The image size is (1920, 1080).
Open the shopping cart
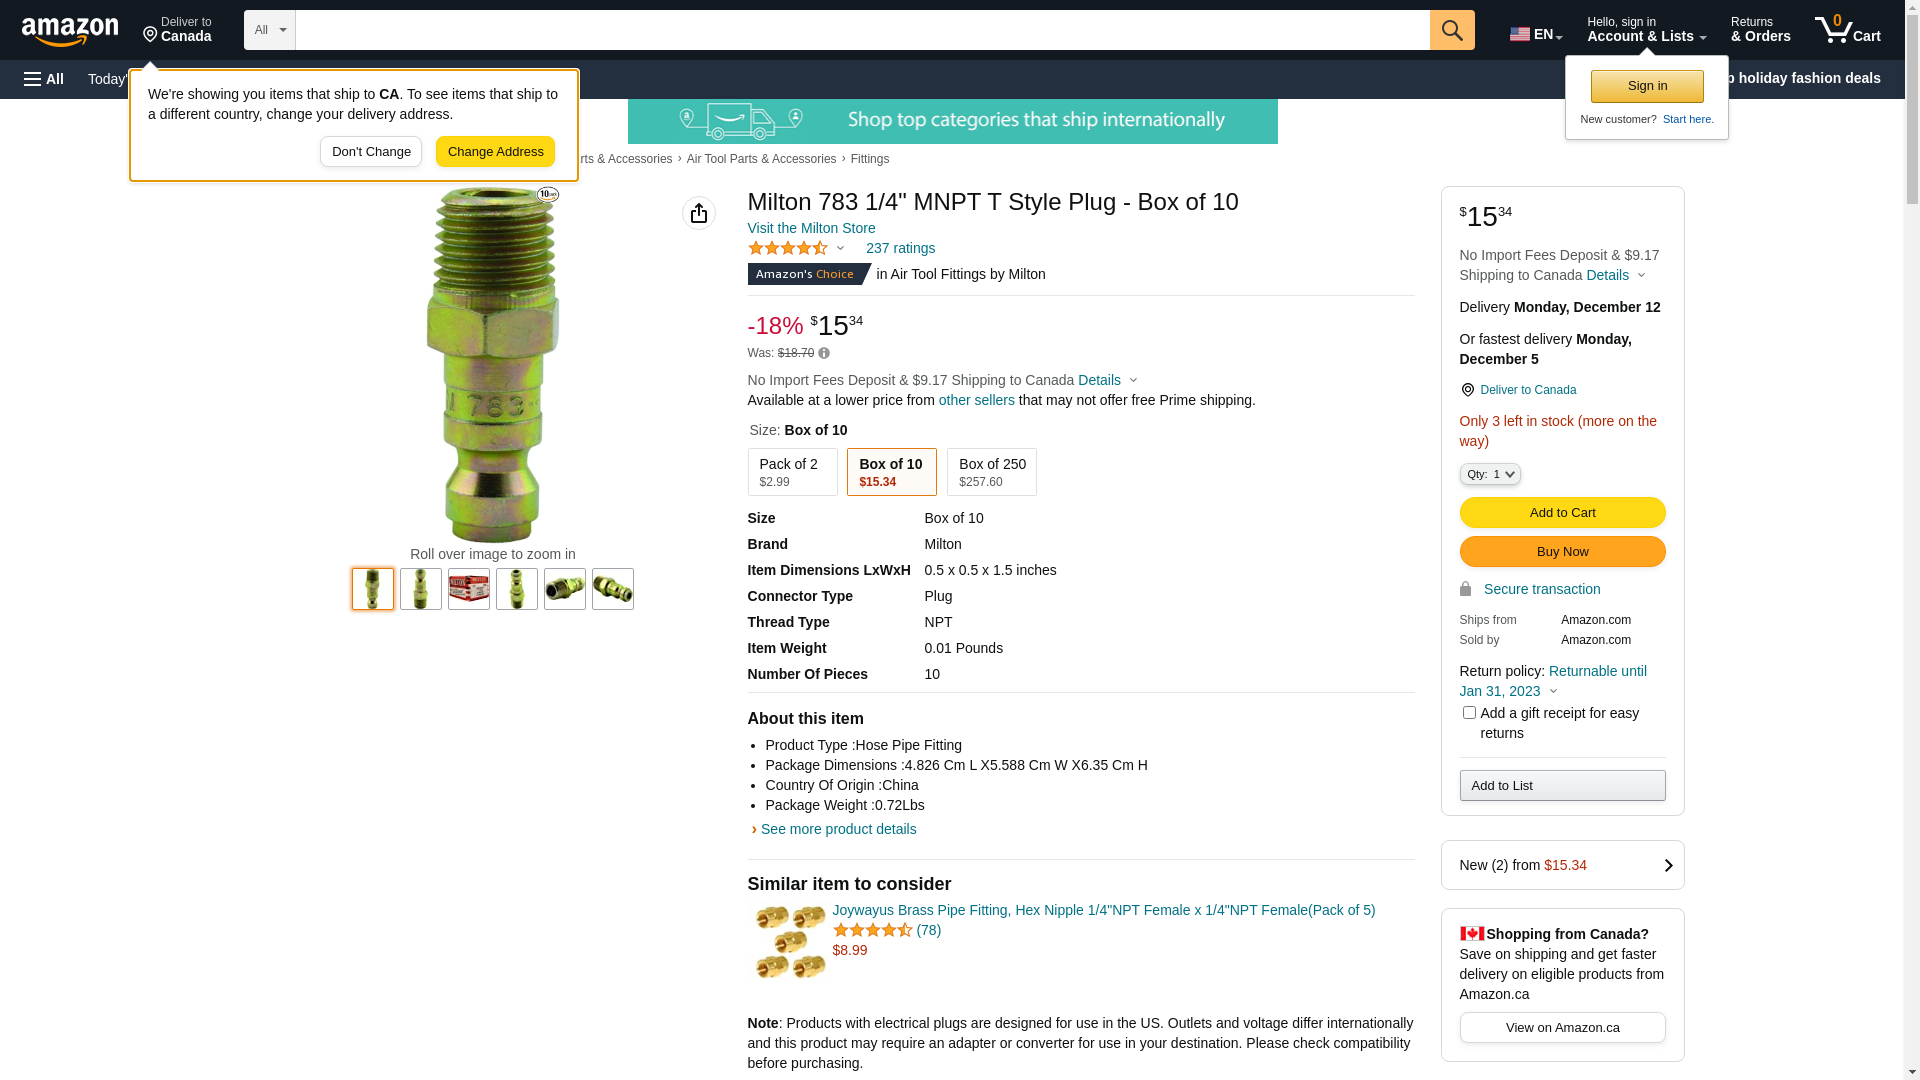[x=1848, y=30]
